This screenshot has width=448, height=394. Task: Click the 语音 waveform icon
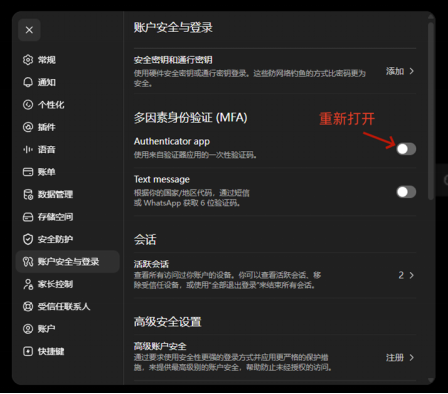(x=28, y=149)
